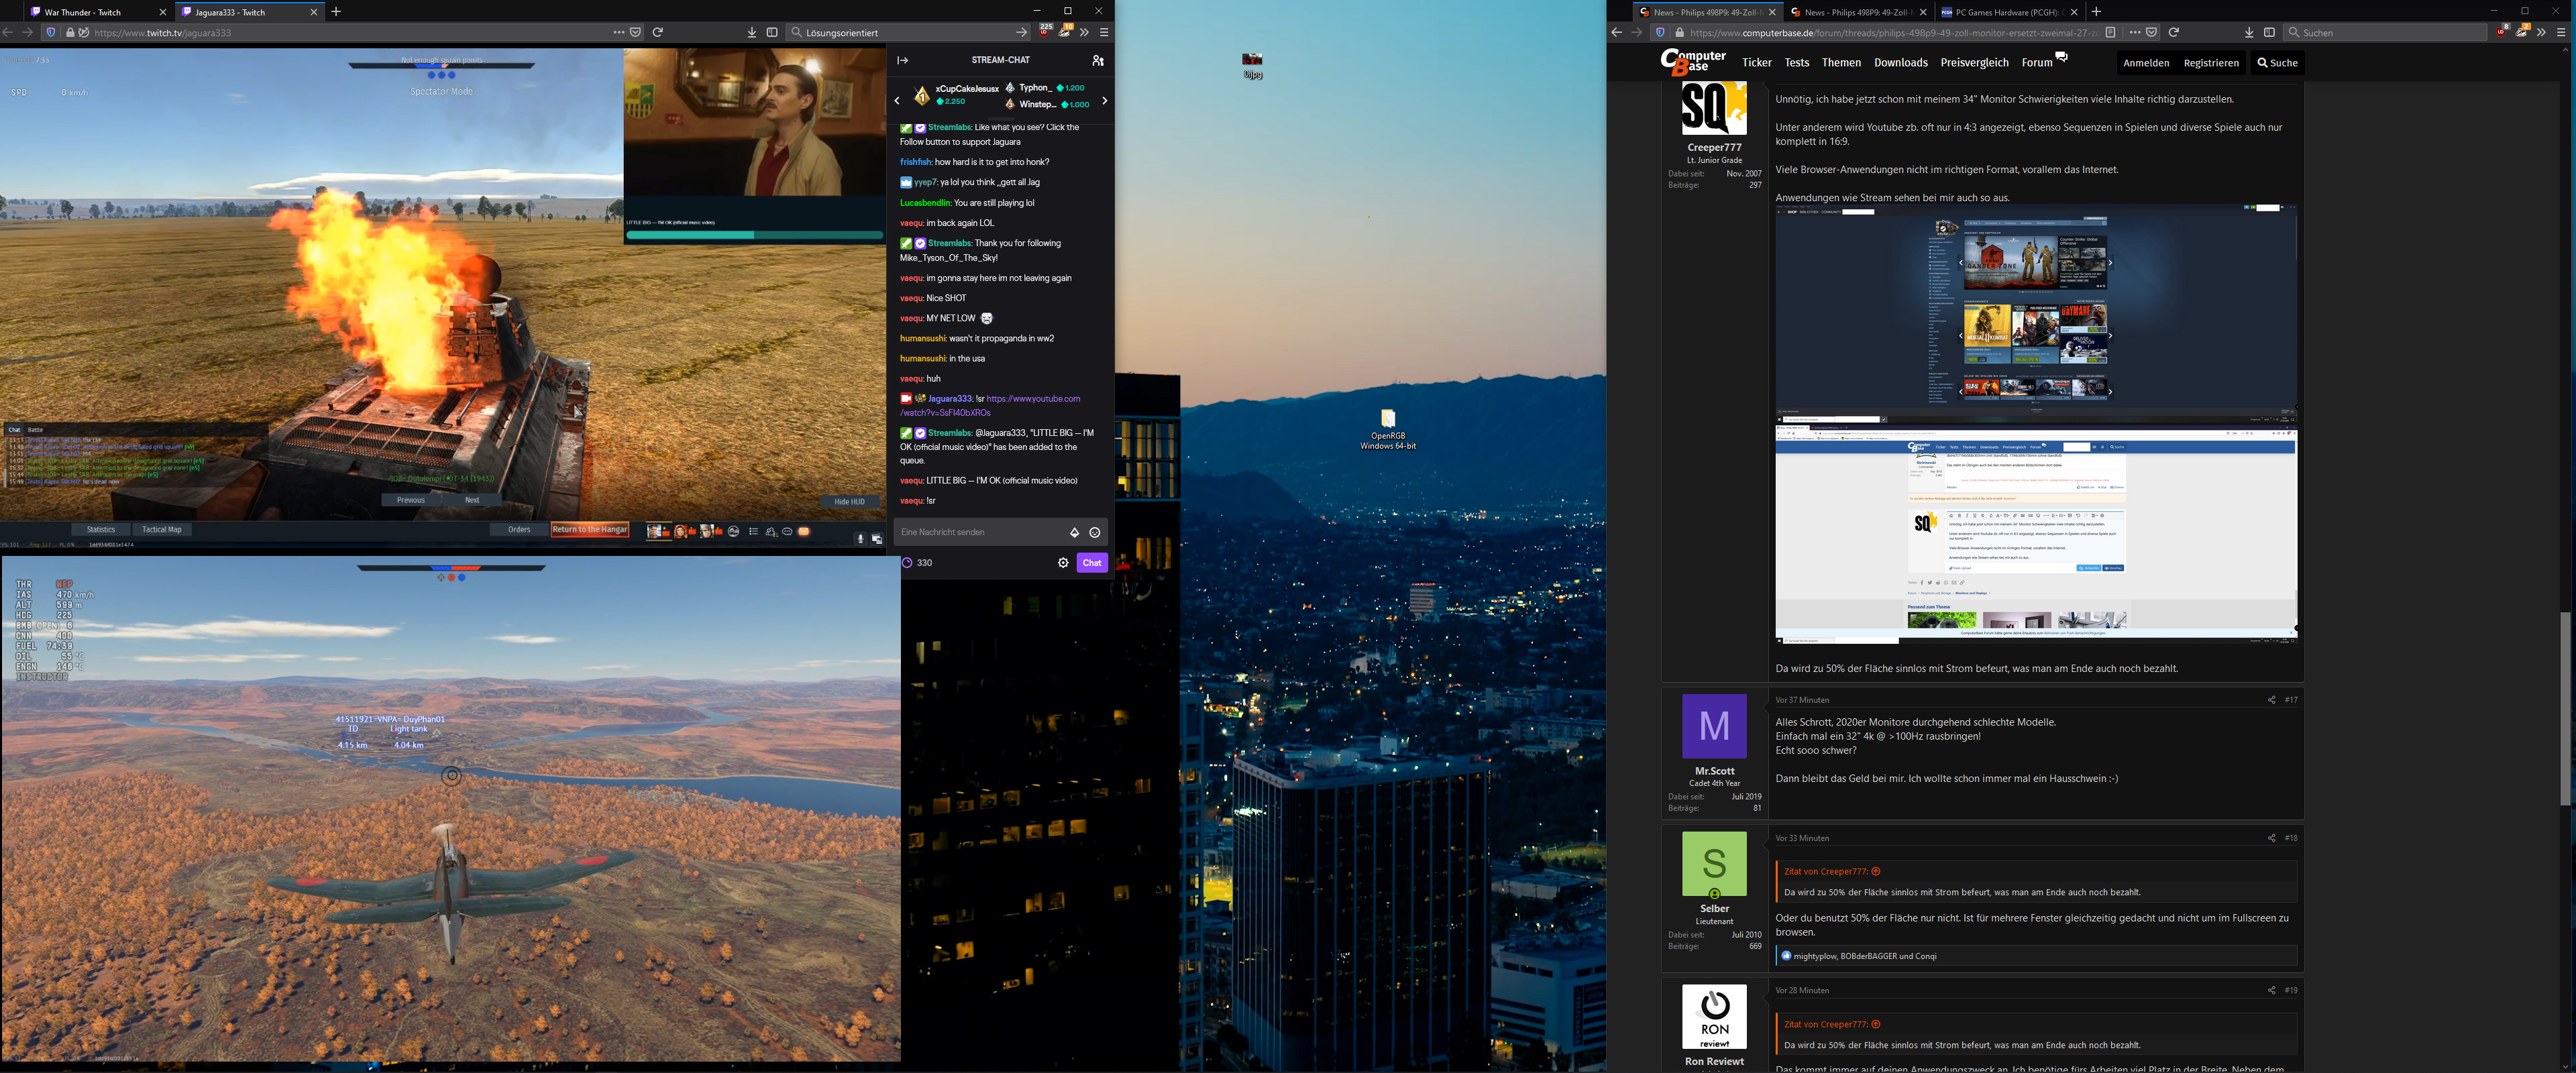This screenshot has width=2576, height=1073.
Task: Share post #17 by Mr.Scott
Action: (x=2271, y=700)
